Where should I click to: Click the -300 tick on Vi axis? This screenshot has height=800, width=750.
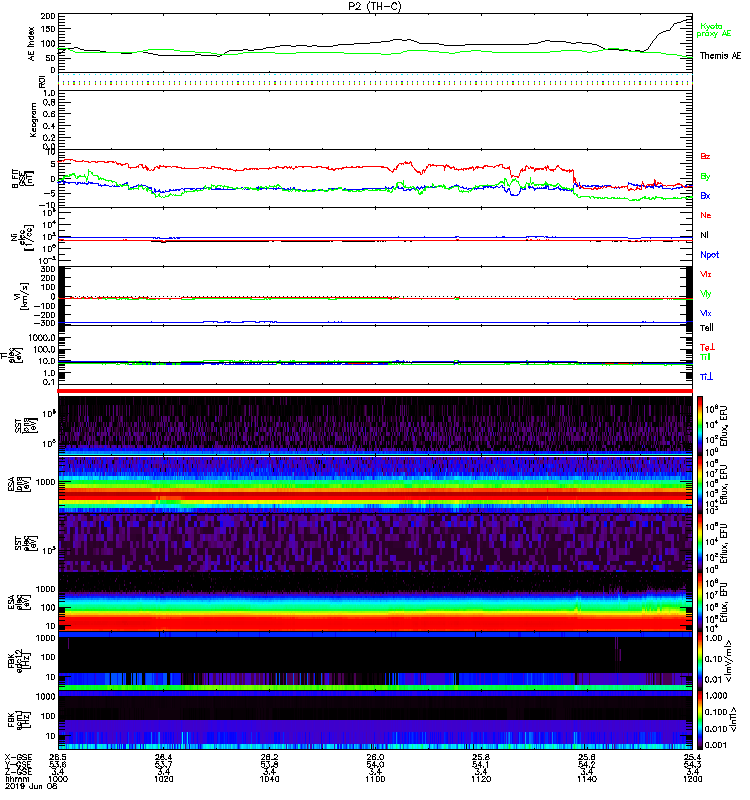(x=45, y=322)
